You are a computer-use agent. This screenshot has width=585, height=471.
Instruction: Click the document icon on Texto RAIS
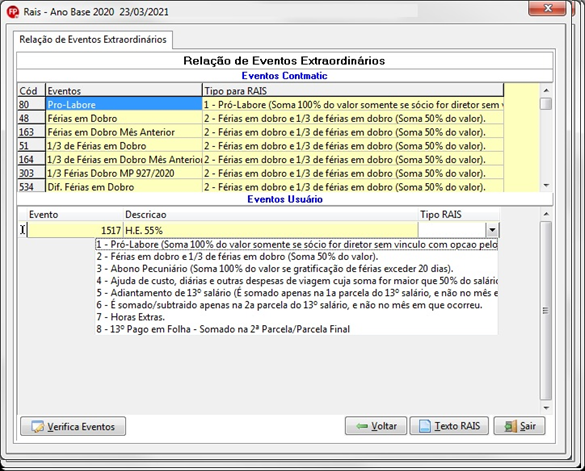coord(425,426)
